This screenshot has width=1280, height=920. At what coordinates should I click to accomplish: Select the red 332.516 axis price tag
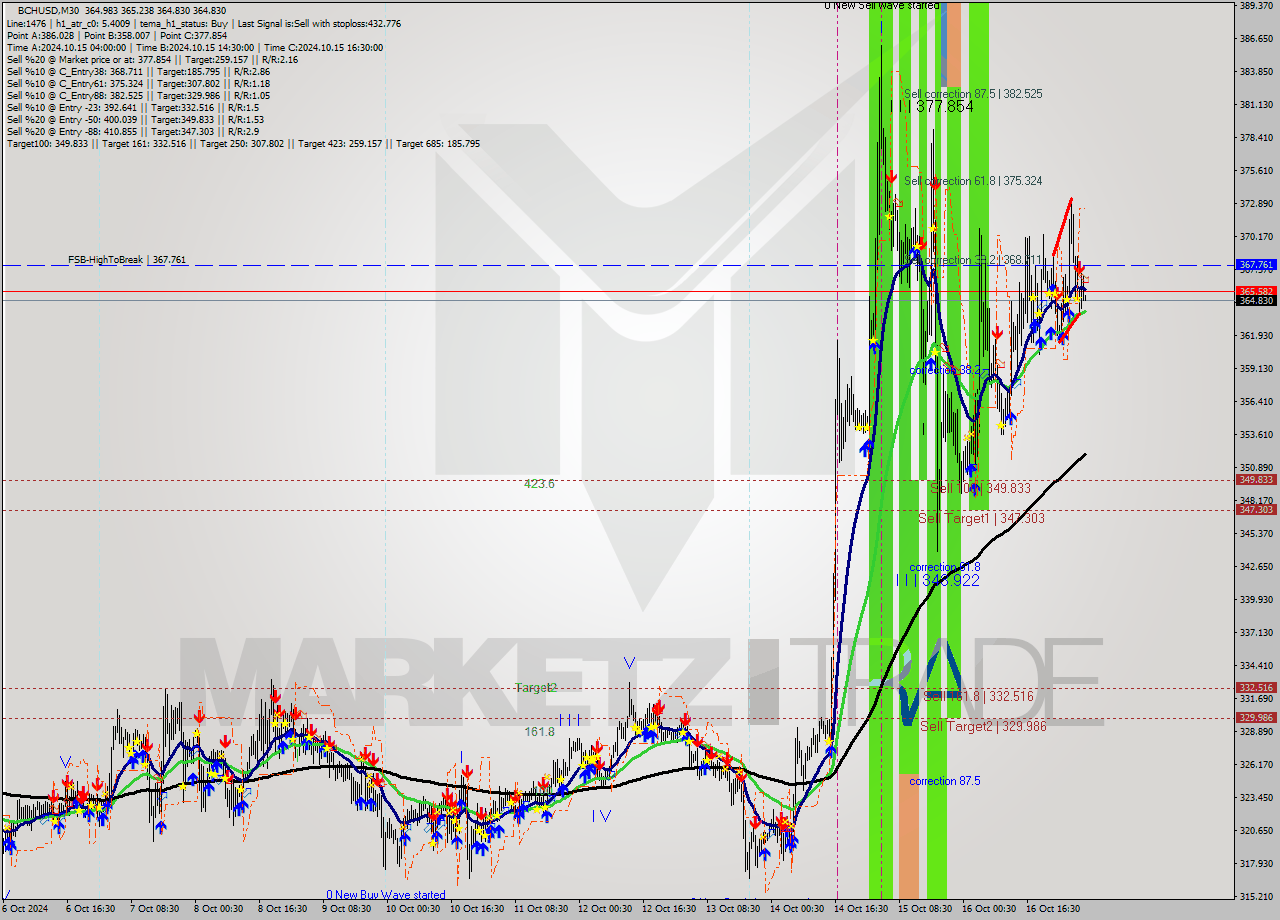pyautogui.click(x=1256, y=688)
